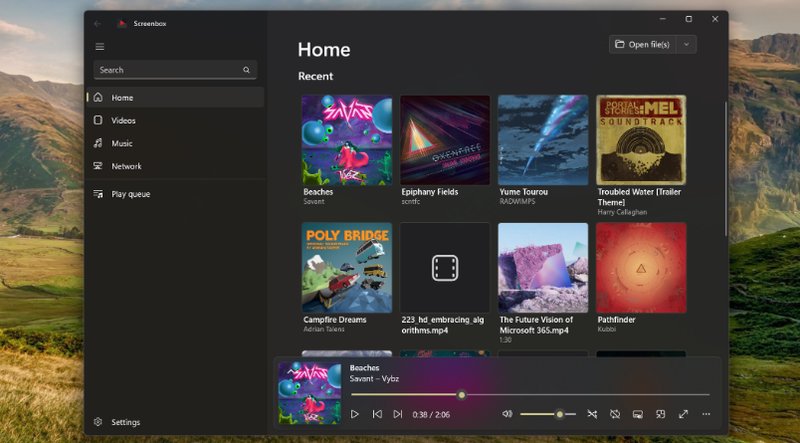Open the cast to device icon
The image size is (800, 443).
tap(638, 414)
